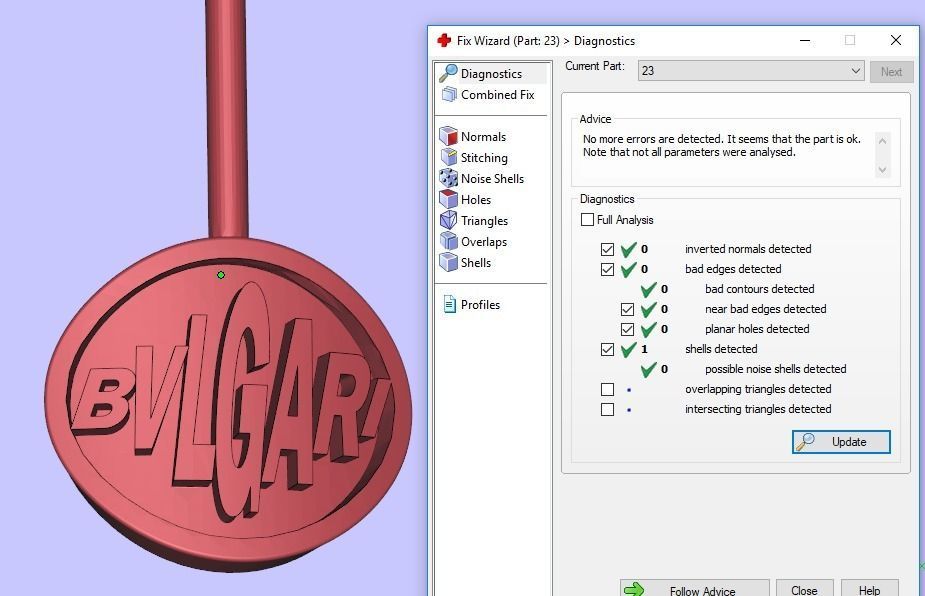Click the Follow Advice button

(x=694, y=589)
